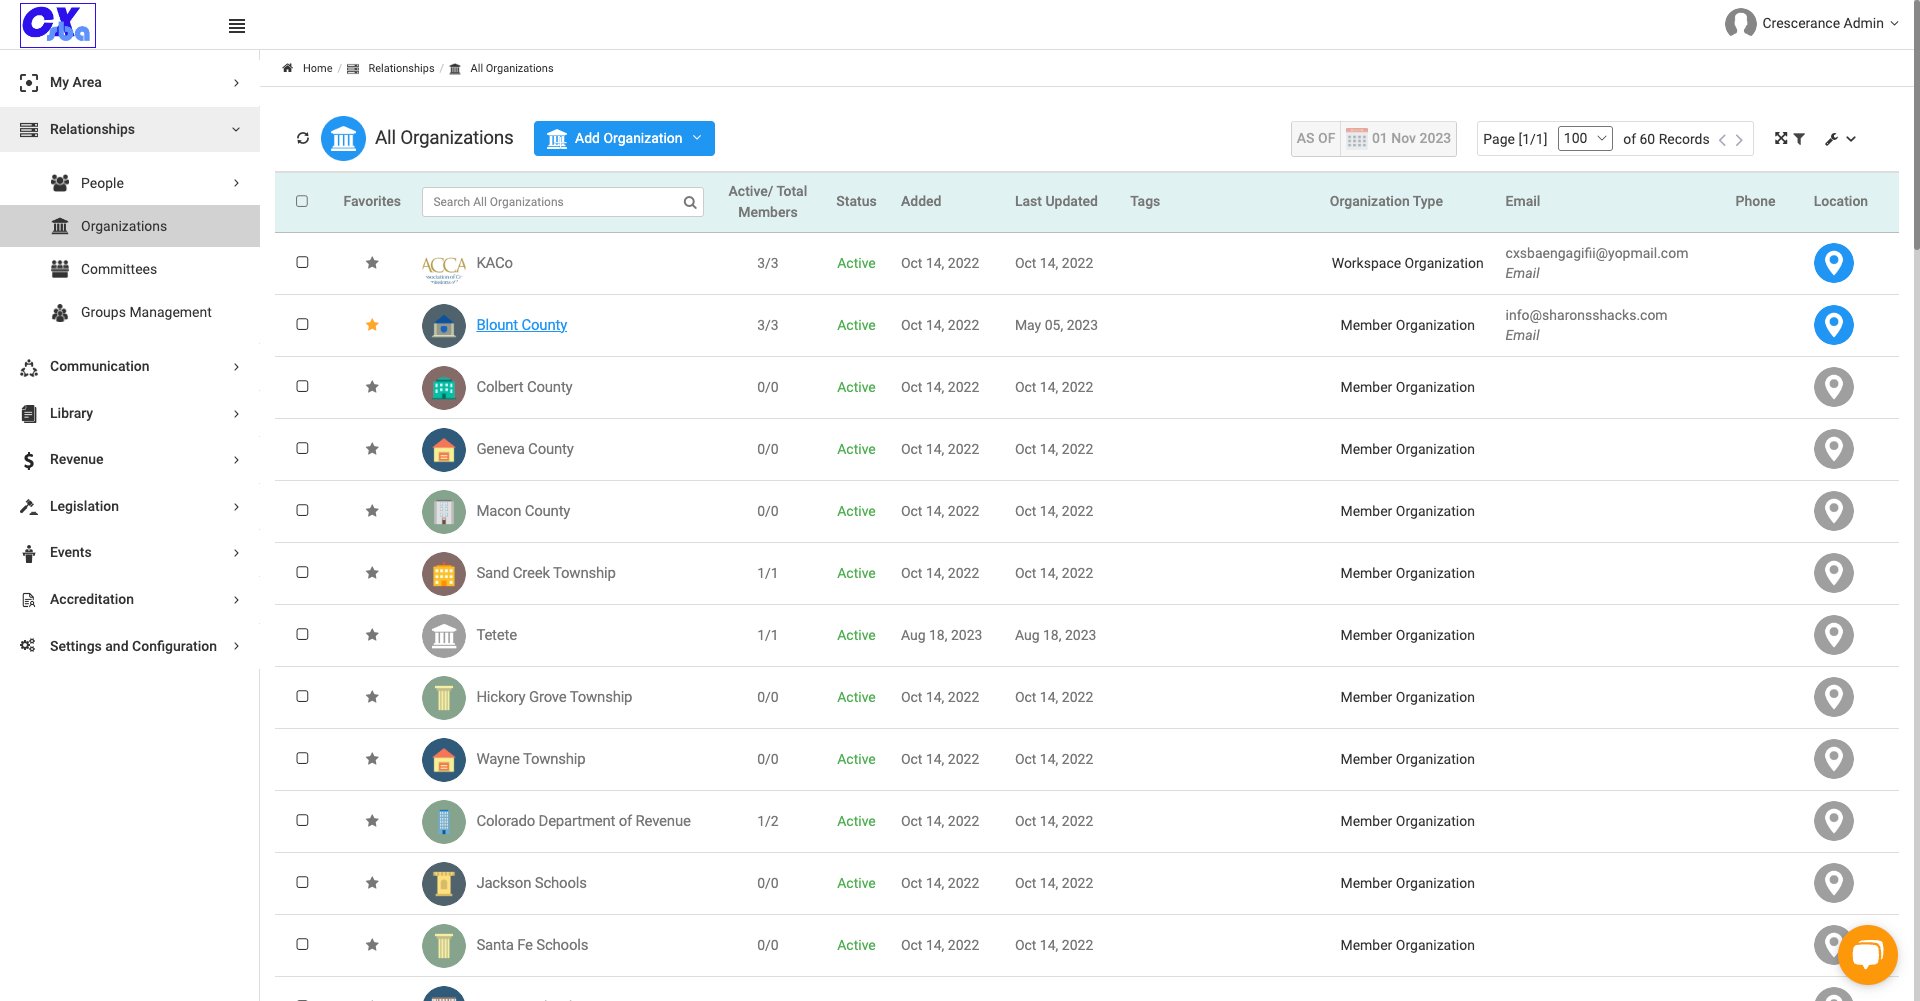This screenshot has height=1001, width=1920.
Task: Toggle favorite star for Blount County
Action: click(x=372, y=325)
